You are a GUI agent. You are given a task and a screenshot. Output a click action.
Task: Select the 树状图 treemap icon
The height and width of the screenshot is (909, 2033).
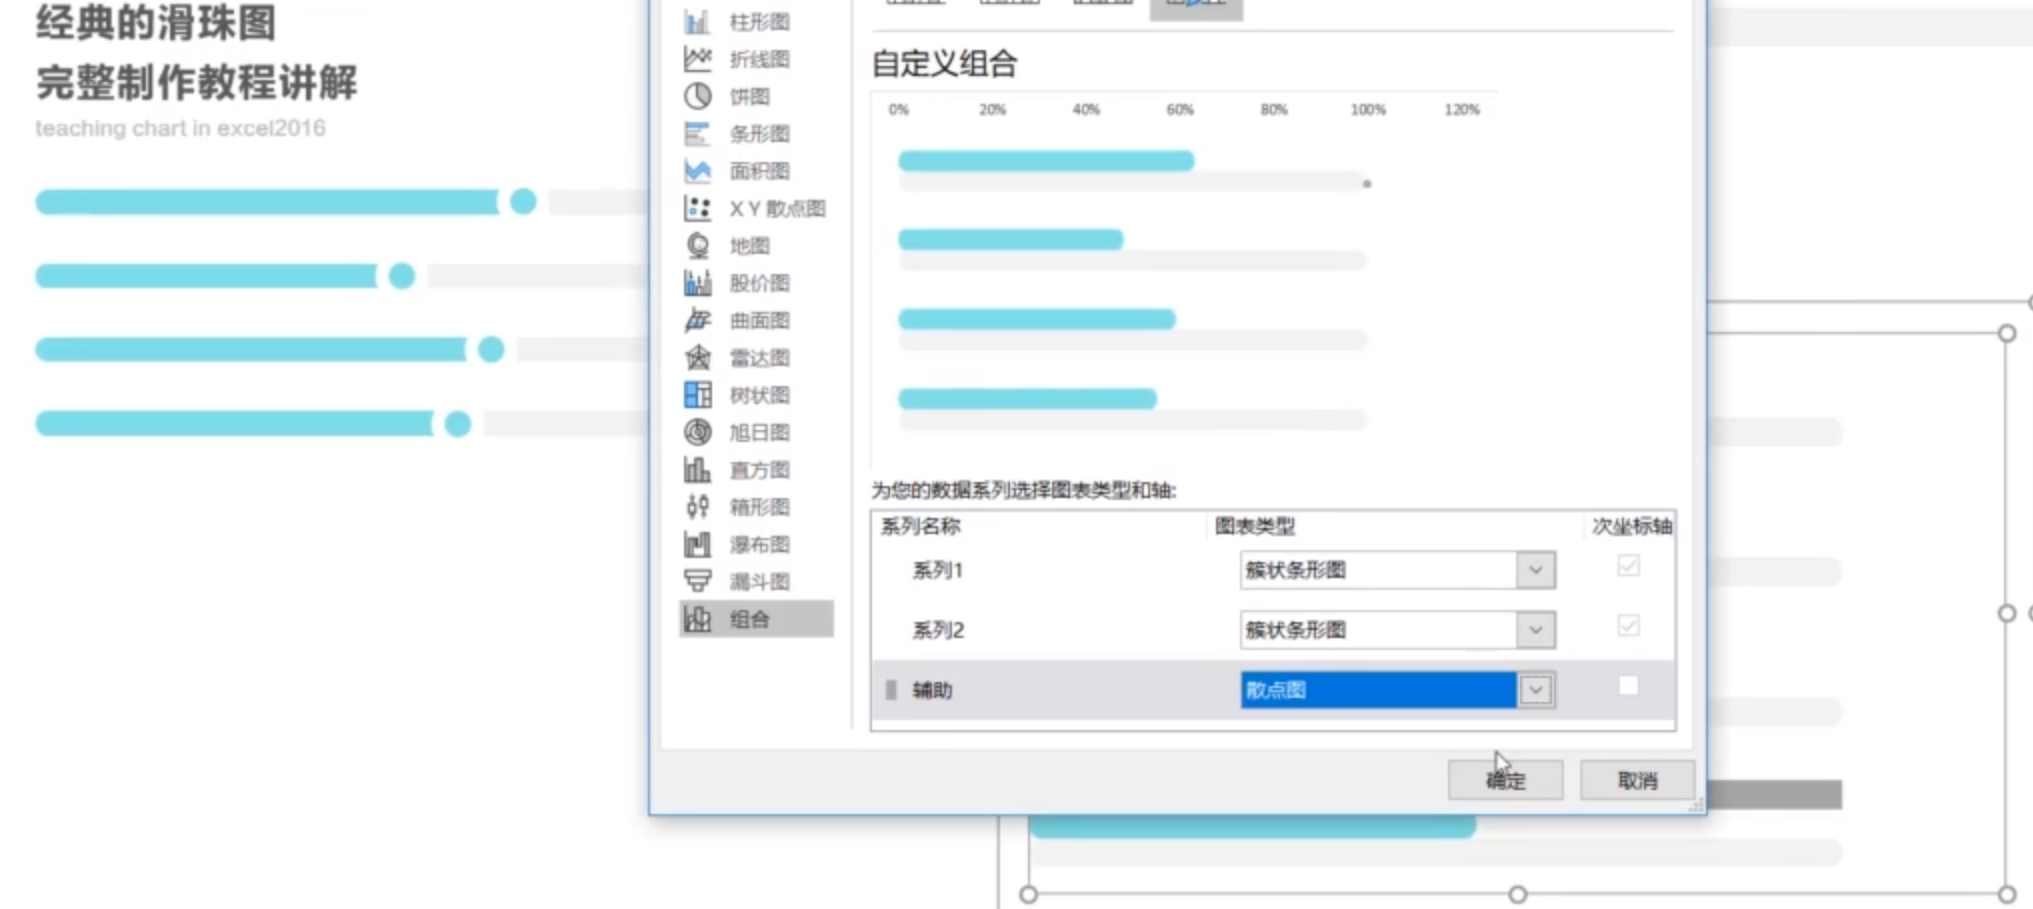[697, 395]
